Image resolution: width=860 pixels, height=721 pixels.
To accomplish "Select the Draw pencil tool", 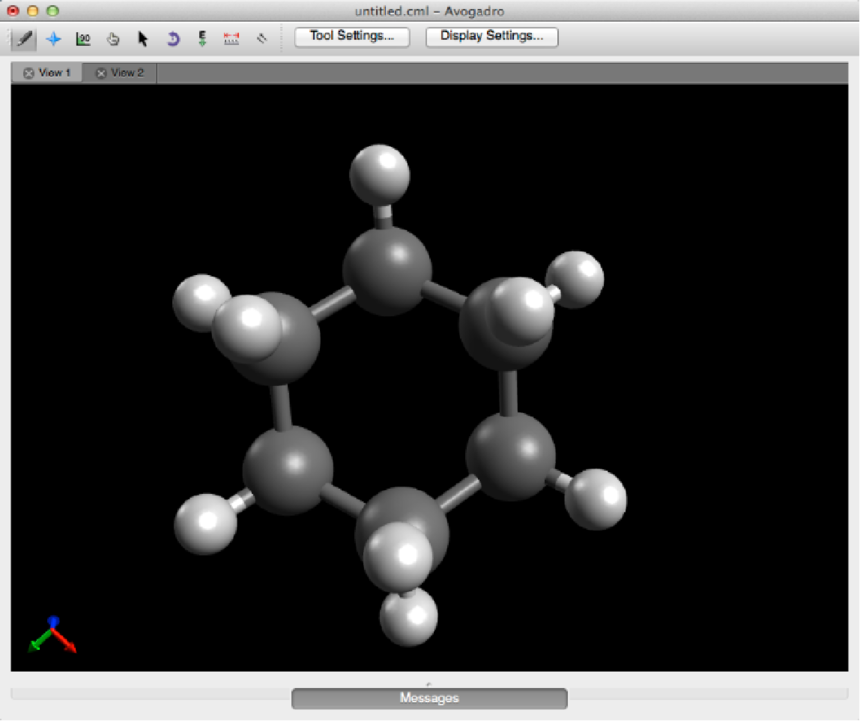I will click(x=22, y=39).
